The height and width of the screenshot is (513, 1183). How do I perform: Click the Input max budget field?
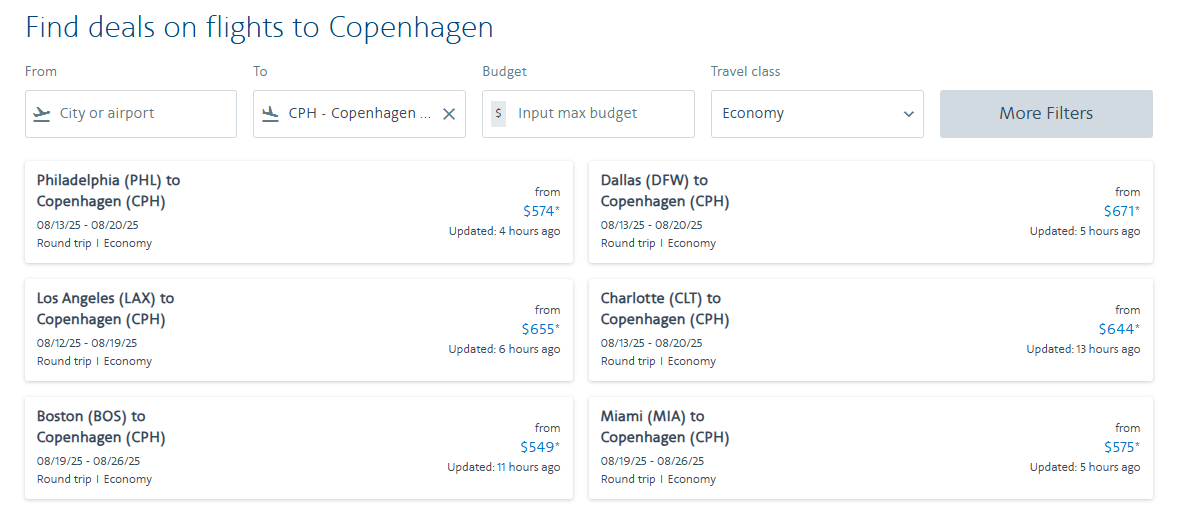(588, 114)
